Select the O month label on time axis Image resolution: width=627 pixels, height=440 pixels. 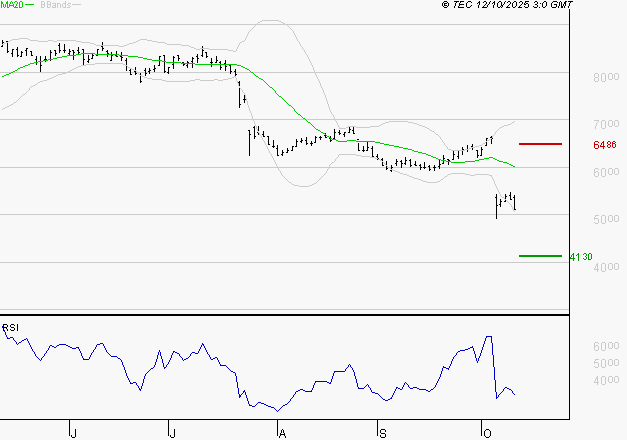487,432
